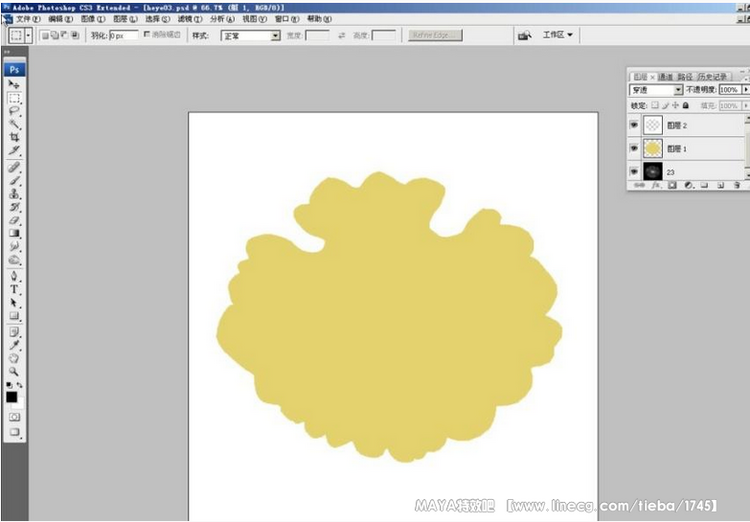Open the 工作区 workspace dropdown
The width and height of the screenshot is (750, 522).
558,35
